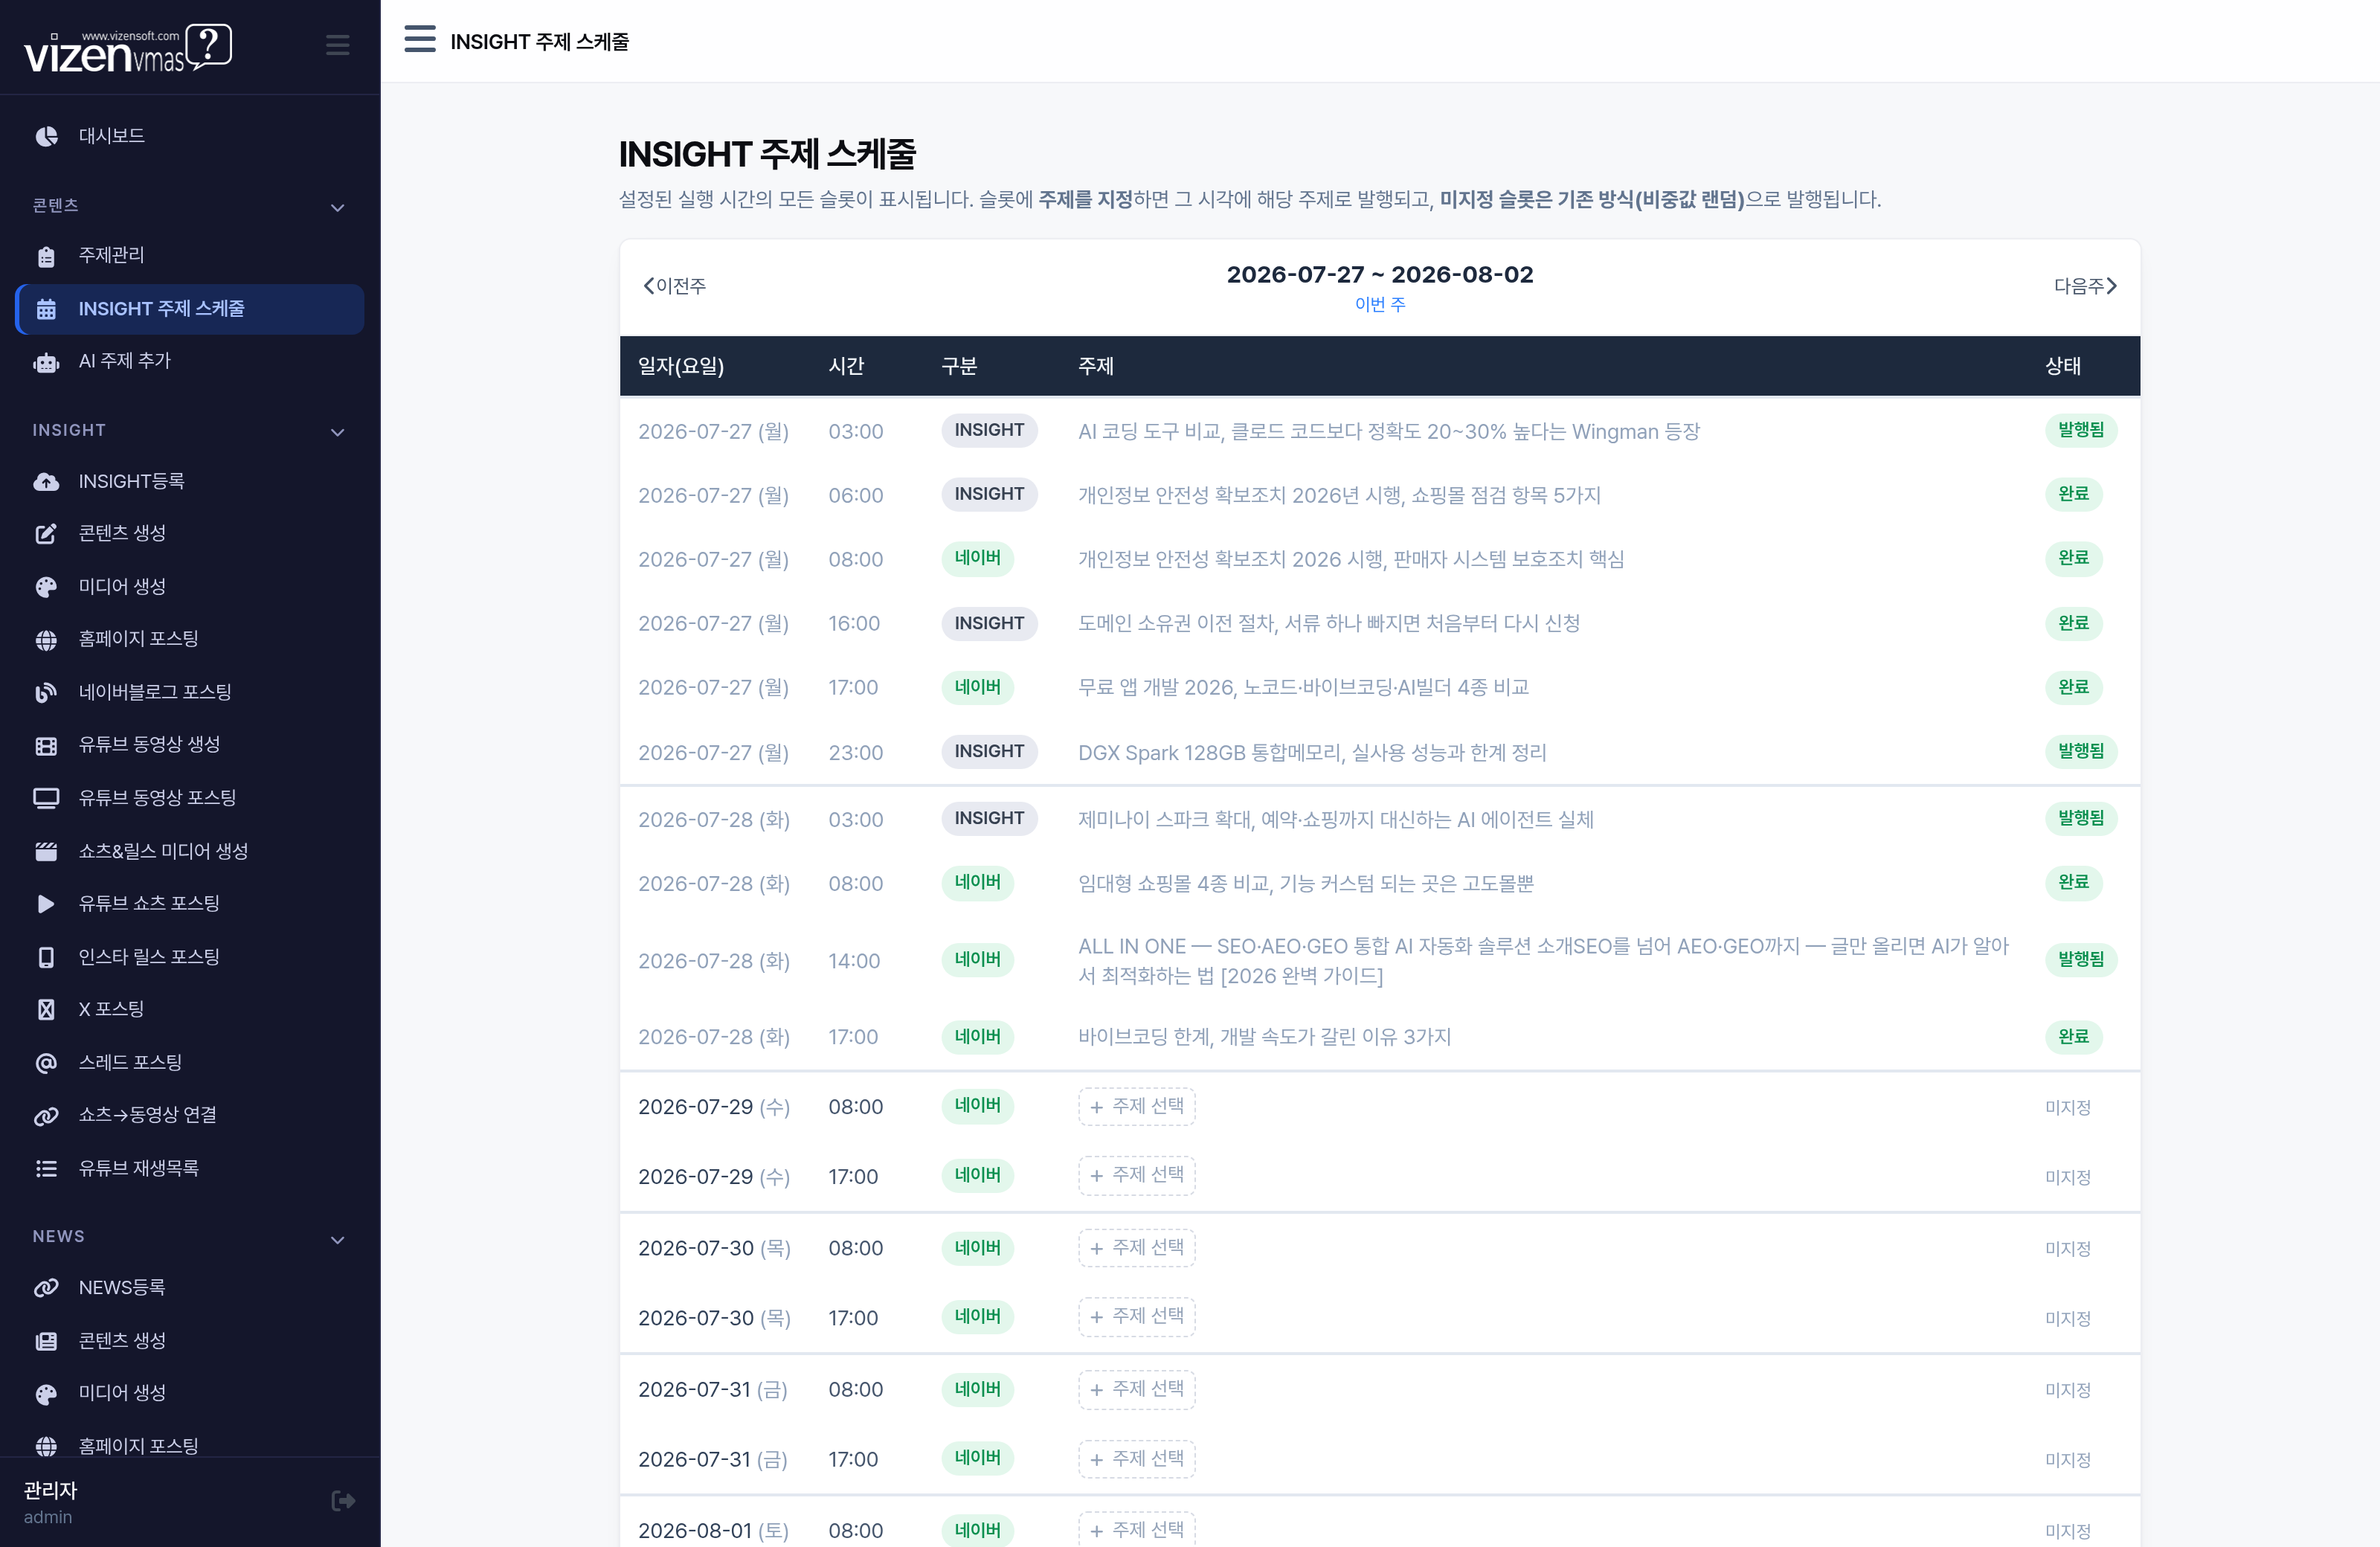
Task: Click INSIGHT 홈페이지 포스팅 globe icon
Action: [46, 640]
